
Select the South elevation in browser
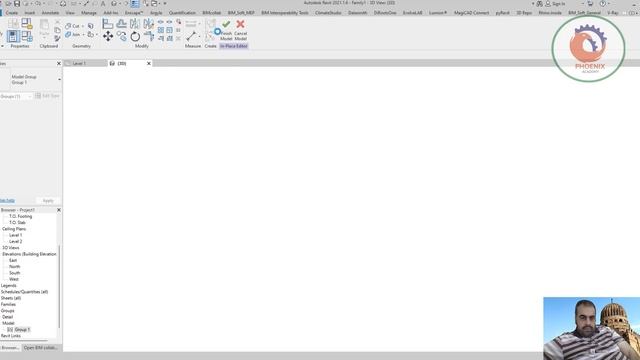(14, 273)
